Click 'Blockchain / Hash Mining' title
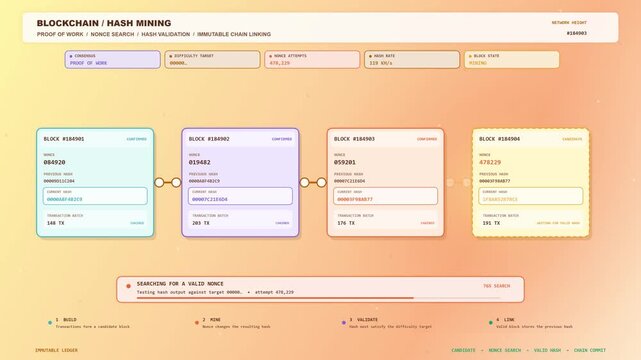The image size is (641, 360). (x=104, y=23)
